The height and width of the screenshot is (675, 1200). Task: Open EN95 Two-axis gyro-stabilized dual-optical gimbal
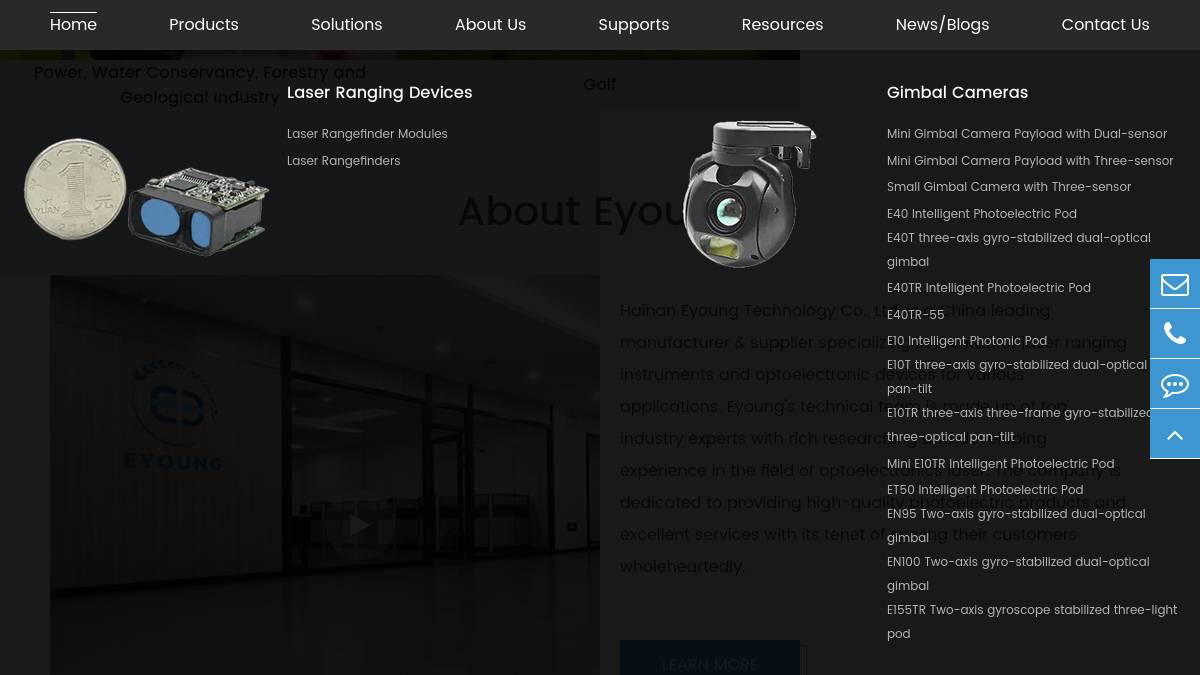coord(1016,526)
